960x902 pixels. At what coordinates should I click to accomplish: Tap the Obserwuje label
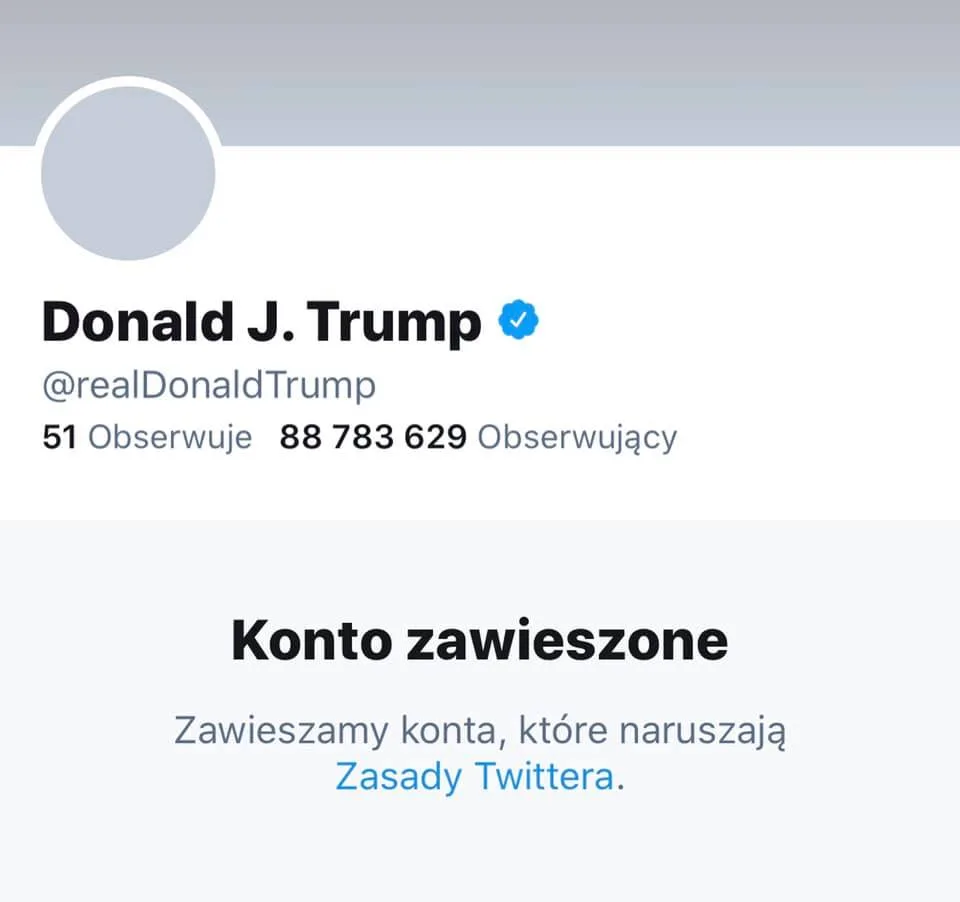point(170,437)
